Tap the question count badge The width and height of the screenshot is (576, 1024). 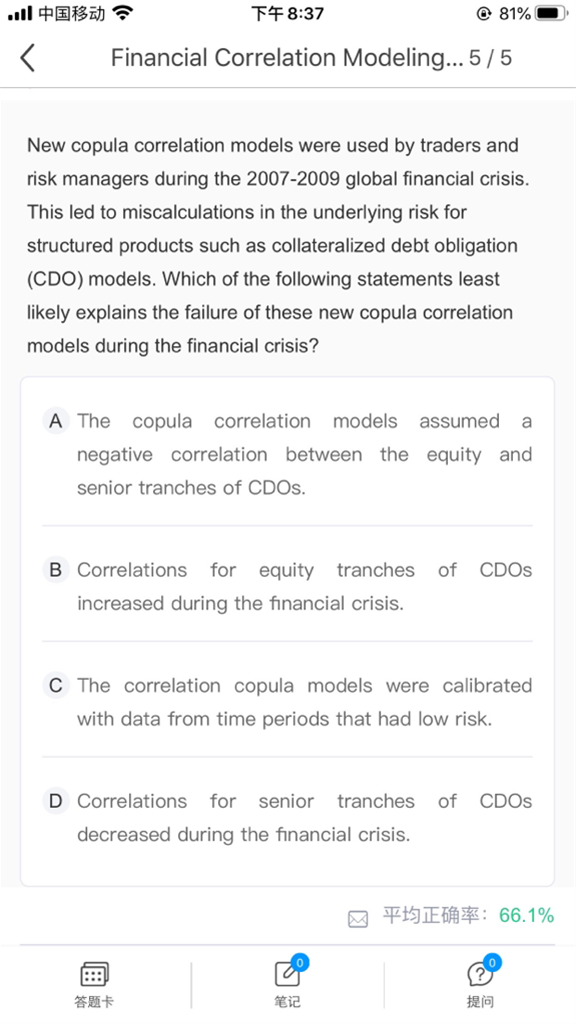click(492, 962)
